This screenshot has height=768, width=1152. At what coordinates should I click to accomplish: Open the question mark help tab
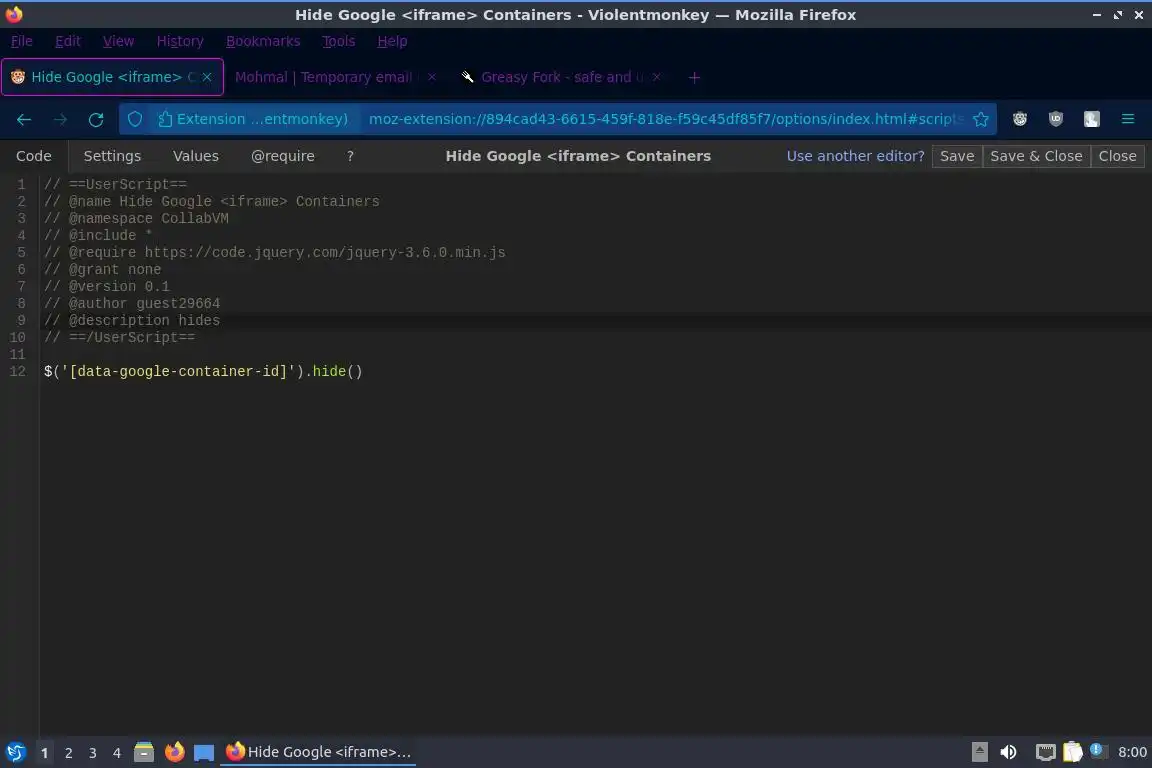tap(350, 156)
